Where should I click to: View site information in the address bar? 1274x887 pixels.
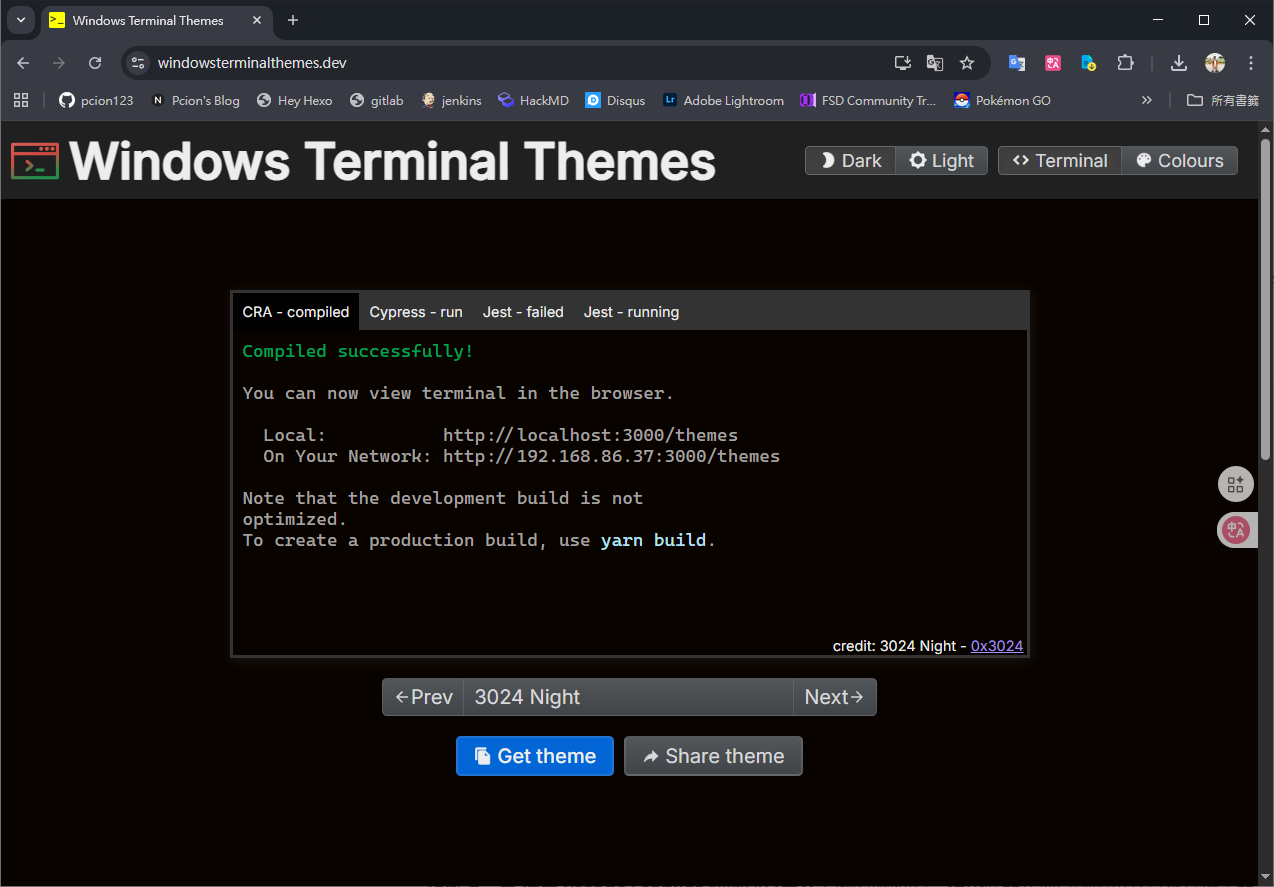pyautogui.click(x=138, y=63)
